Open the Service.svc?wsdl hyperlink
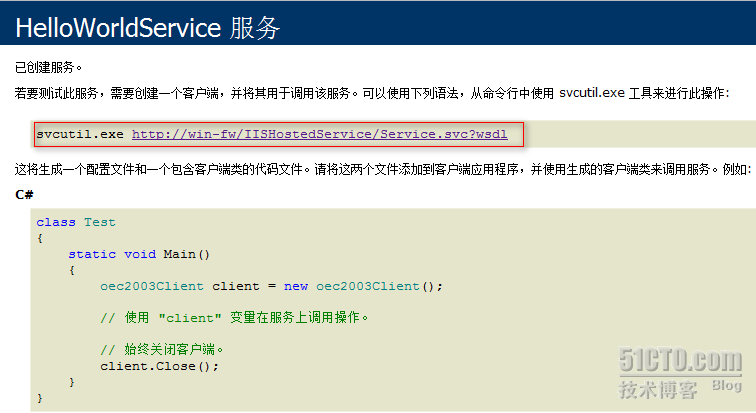 click(320, 134)
